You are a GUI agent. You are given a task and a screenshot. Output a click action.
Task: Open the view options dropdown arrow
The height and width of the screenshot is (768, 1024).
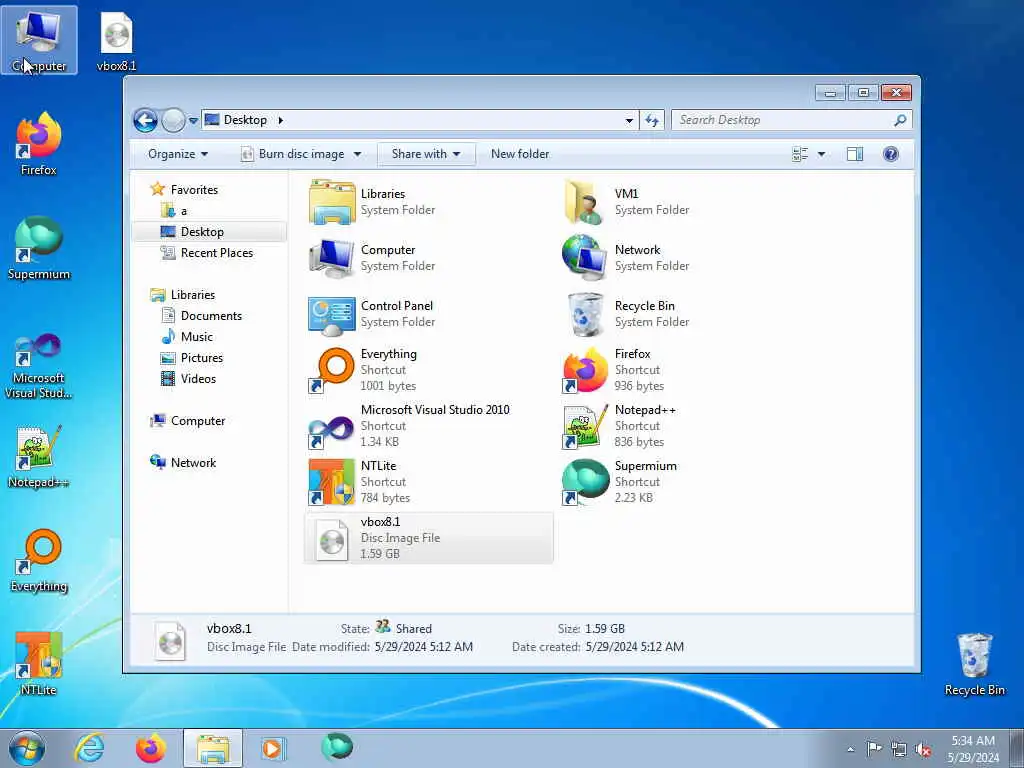(x=822, y=154)
